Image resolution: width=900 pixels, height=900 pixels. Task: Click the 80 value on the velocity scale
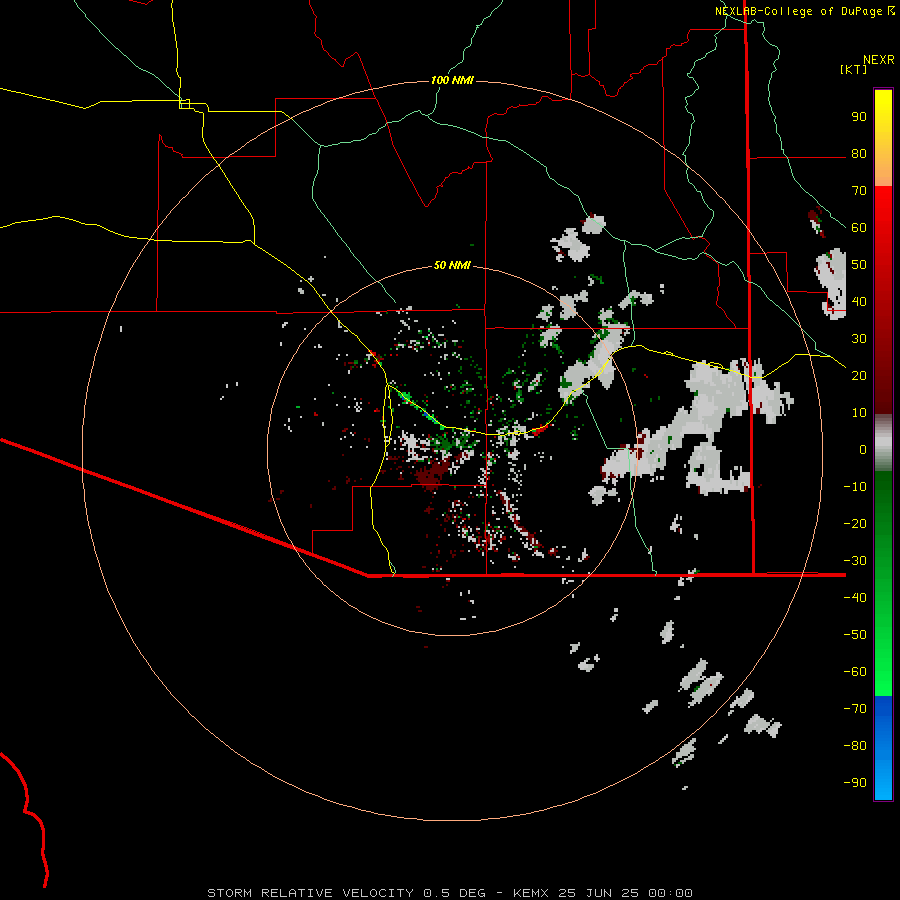click(x=859, y=153)
